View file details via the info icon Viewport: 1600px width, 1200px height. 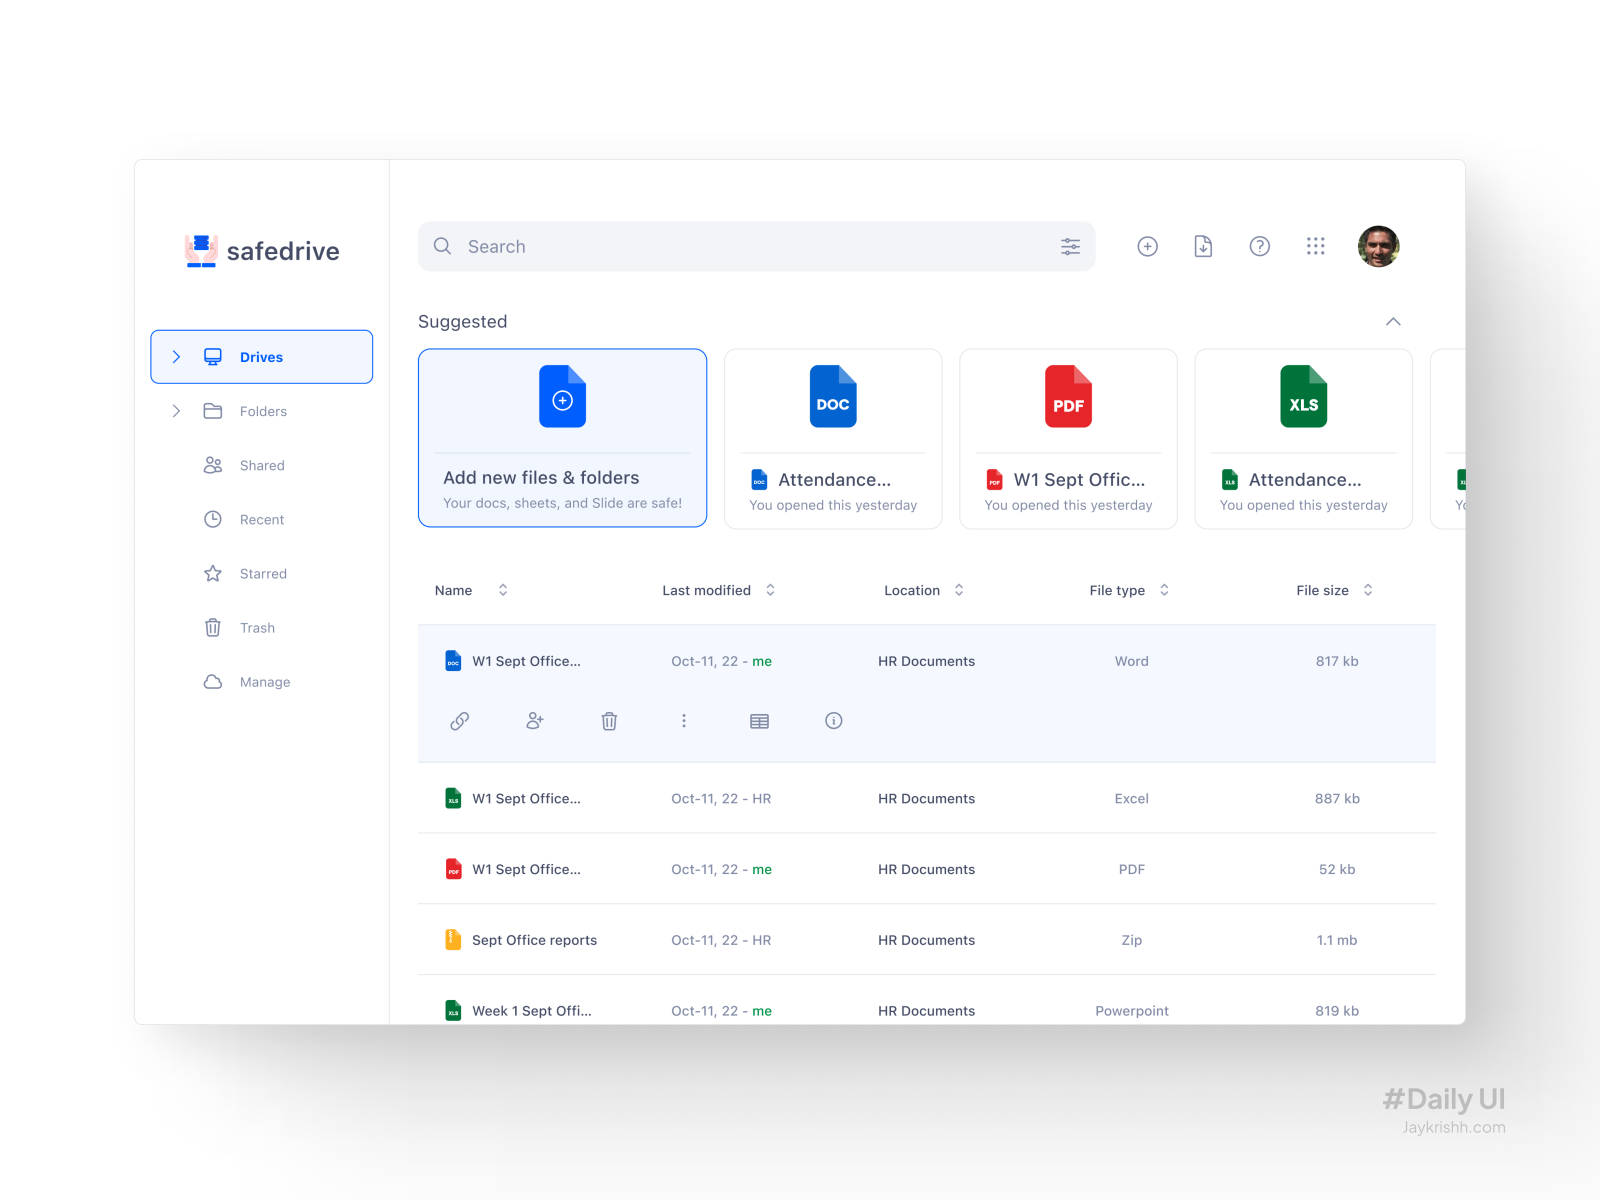[x=833, y=720]
